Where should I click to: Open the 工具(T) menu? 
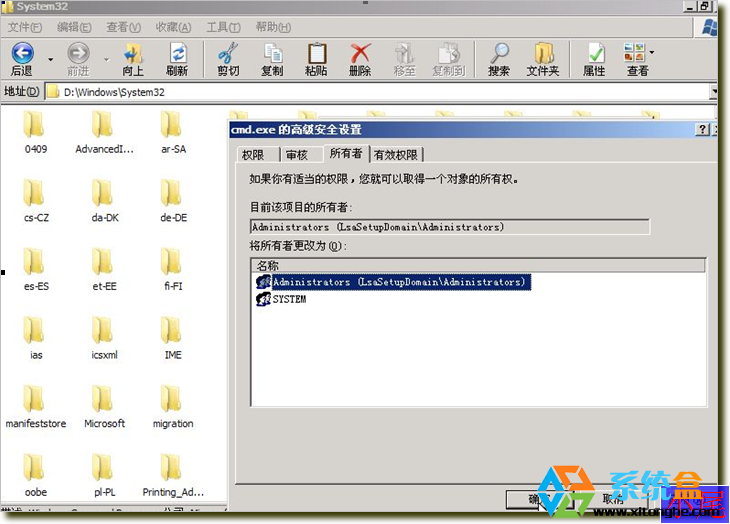tap(223, 27)
